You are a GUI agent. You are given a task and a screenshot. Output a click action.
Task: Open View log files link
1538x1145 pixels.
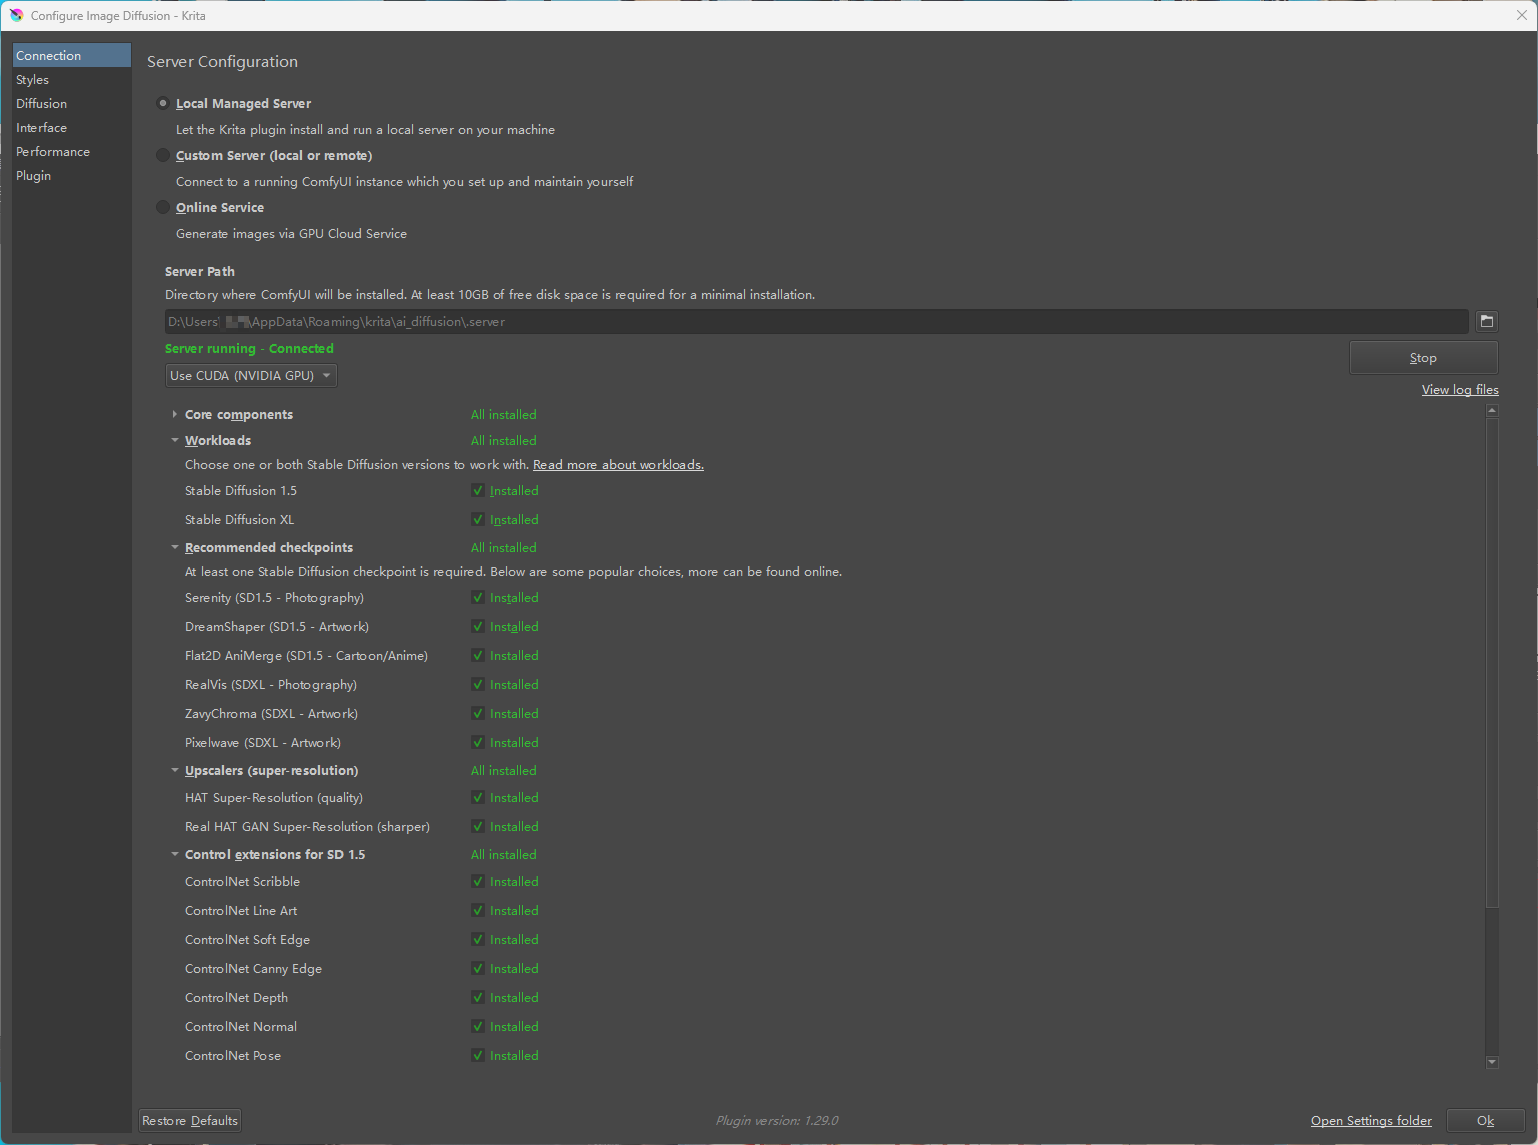(1460, 390)
